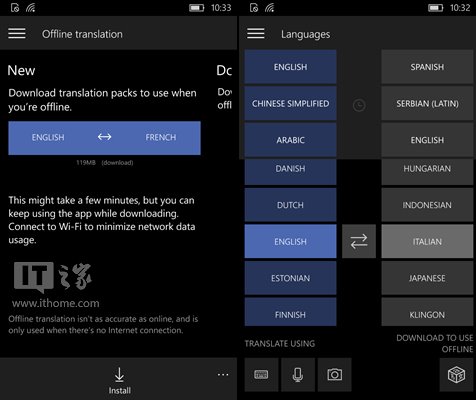Check battery icon on right phone status bar
This screenshot has width=476, height=400.
click(435, 8)
